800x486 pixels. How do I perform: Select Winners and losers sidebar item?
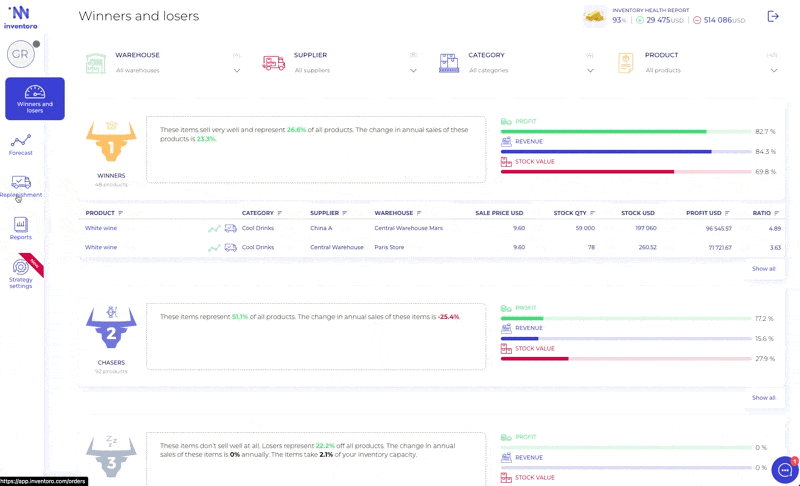pyautogui.click(x=35, y=98)
